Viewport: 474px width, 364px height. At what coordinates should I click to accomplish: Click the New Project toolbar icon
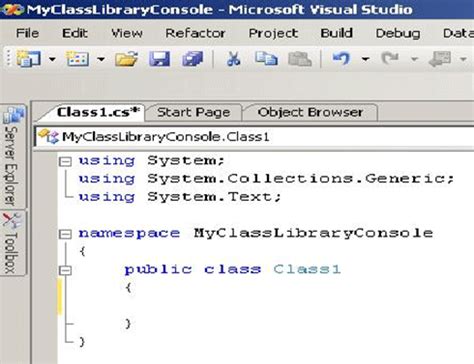tap(29, 59)
